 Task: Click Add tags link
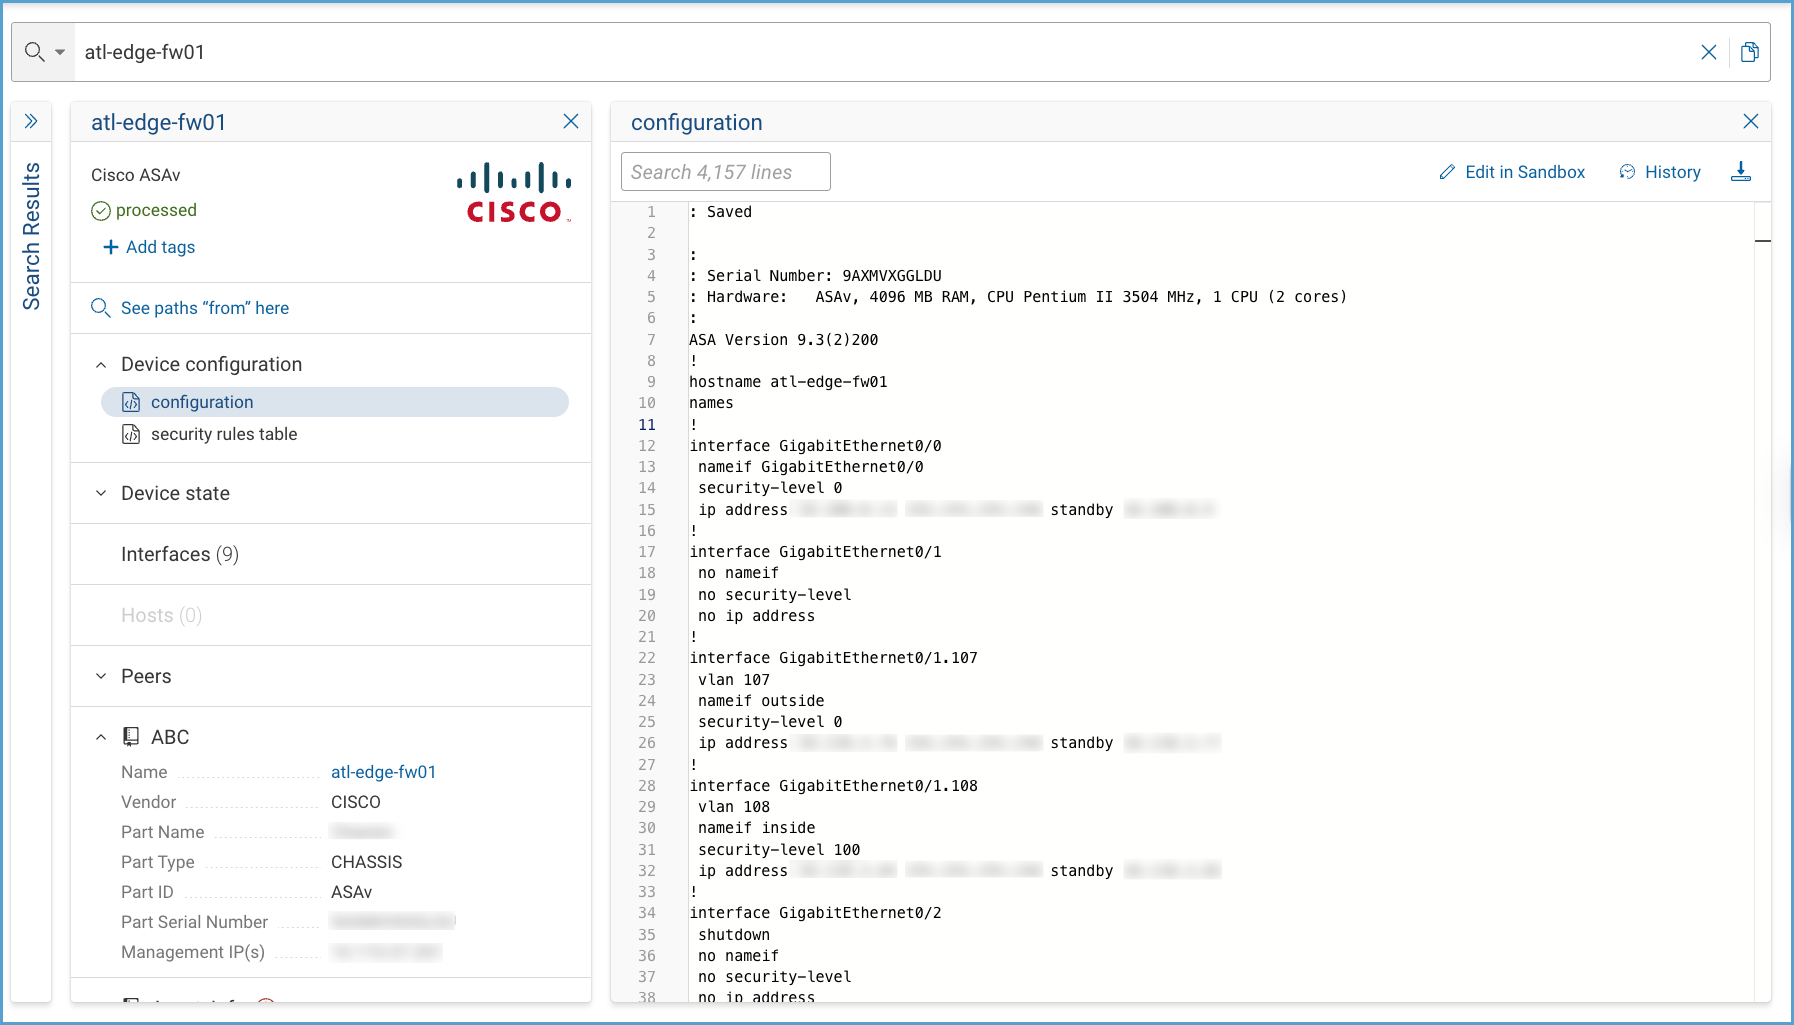tap(149, 247)
